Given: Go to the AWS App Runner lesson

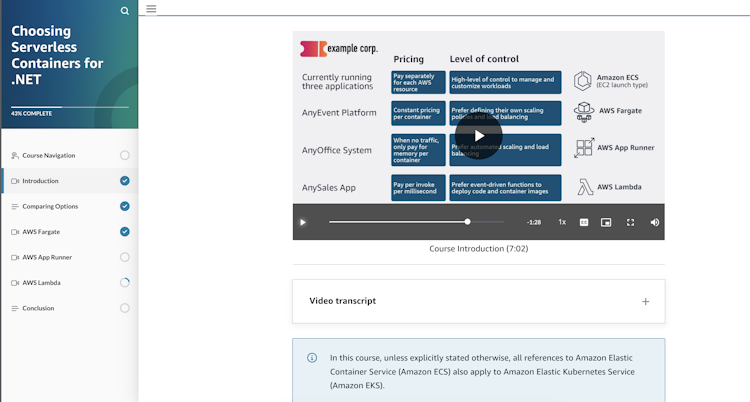Looking at the screenshot, I should pyautogui.click(x=70, y=257).
